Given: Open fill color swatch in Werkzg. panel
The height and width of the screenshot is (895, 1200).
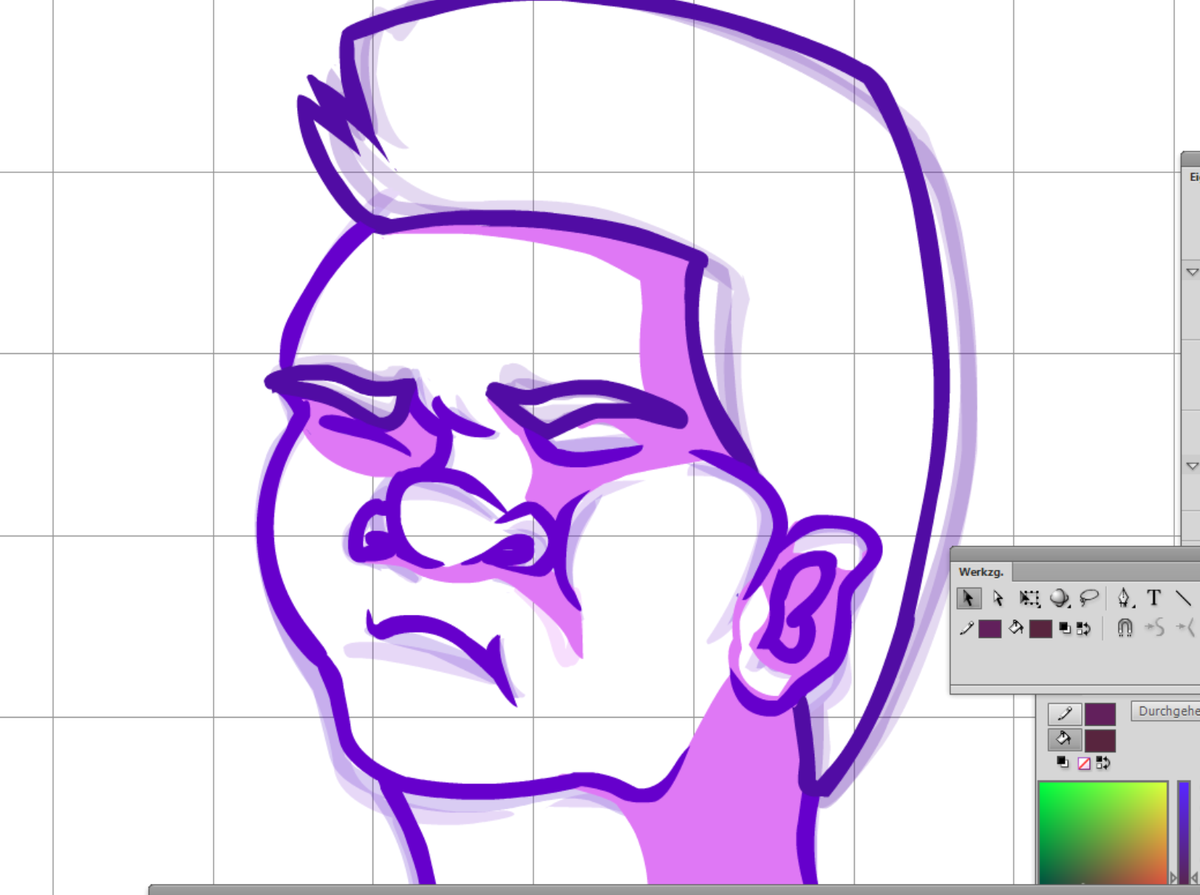Looking at the screenshot, I should click(x=1040, y=629).
